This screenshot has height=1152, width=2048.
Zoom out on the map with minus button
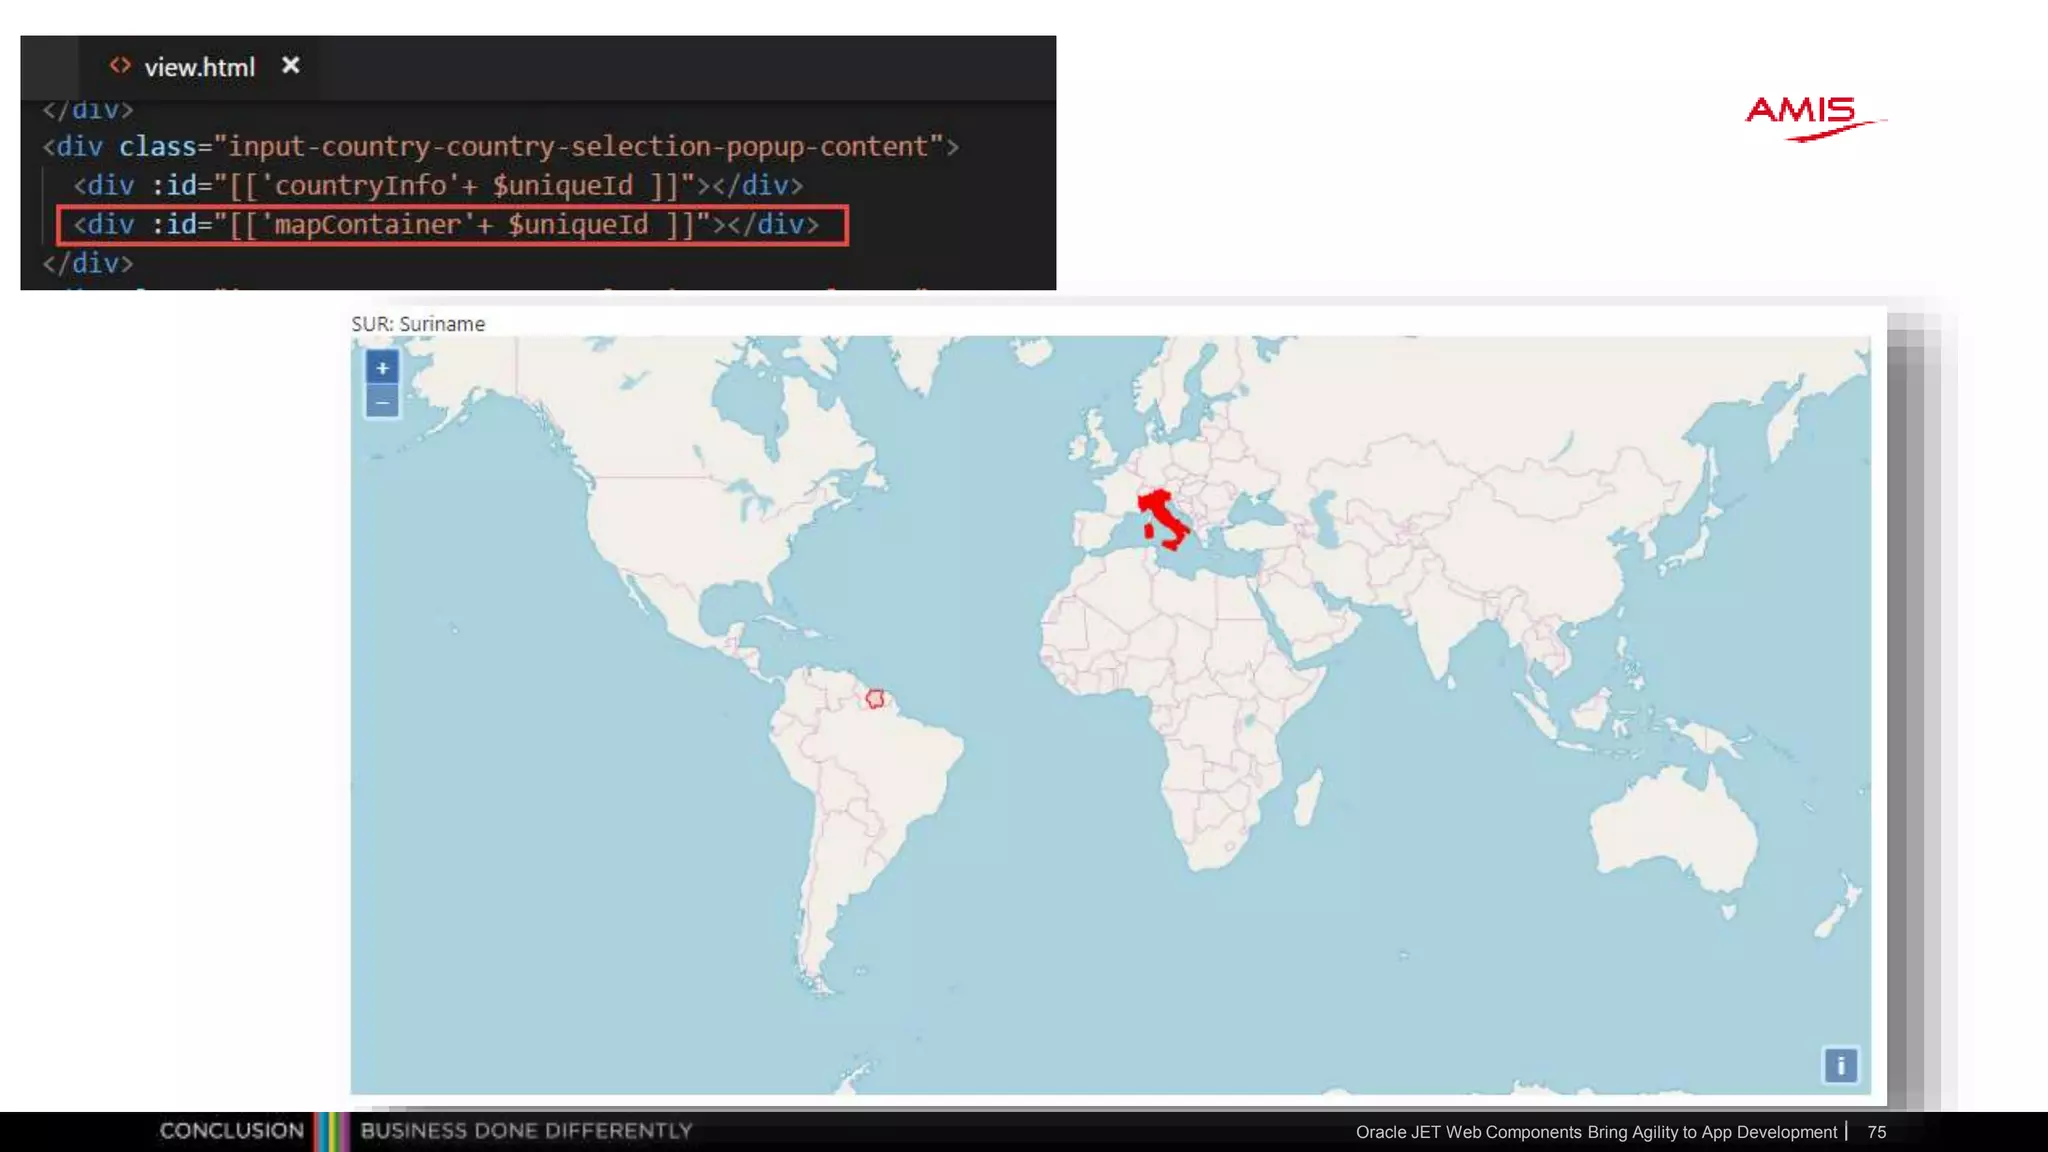click(382, 402)
